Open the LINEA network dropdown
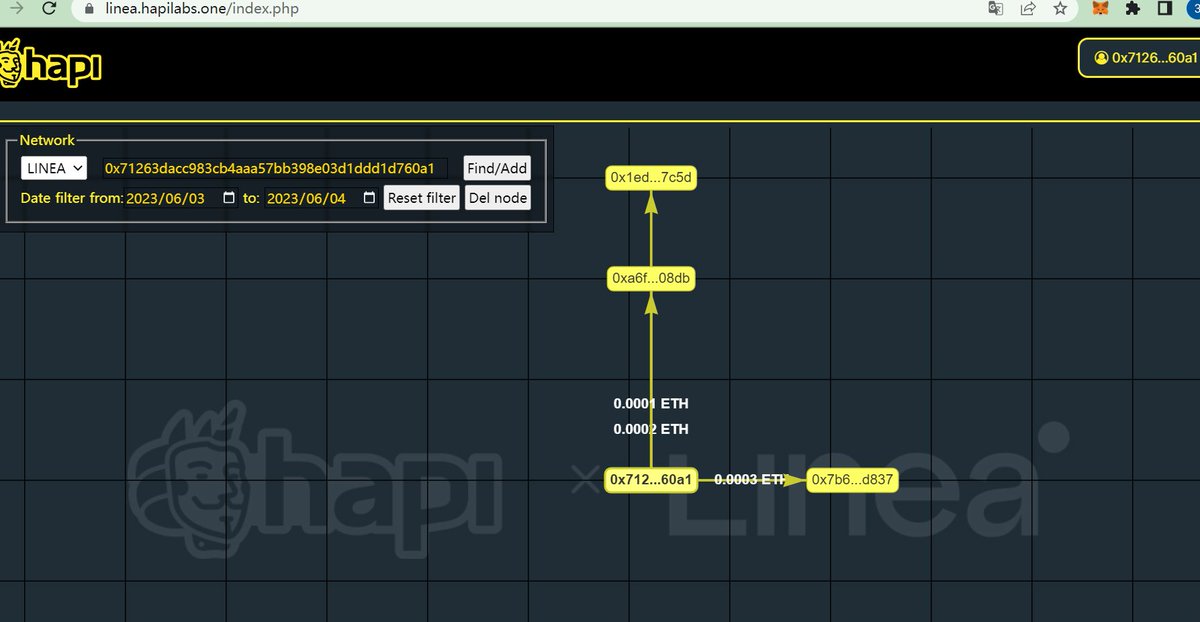This screenshot has height=622, width=1200. click(54, 168)
